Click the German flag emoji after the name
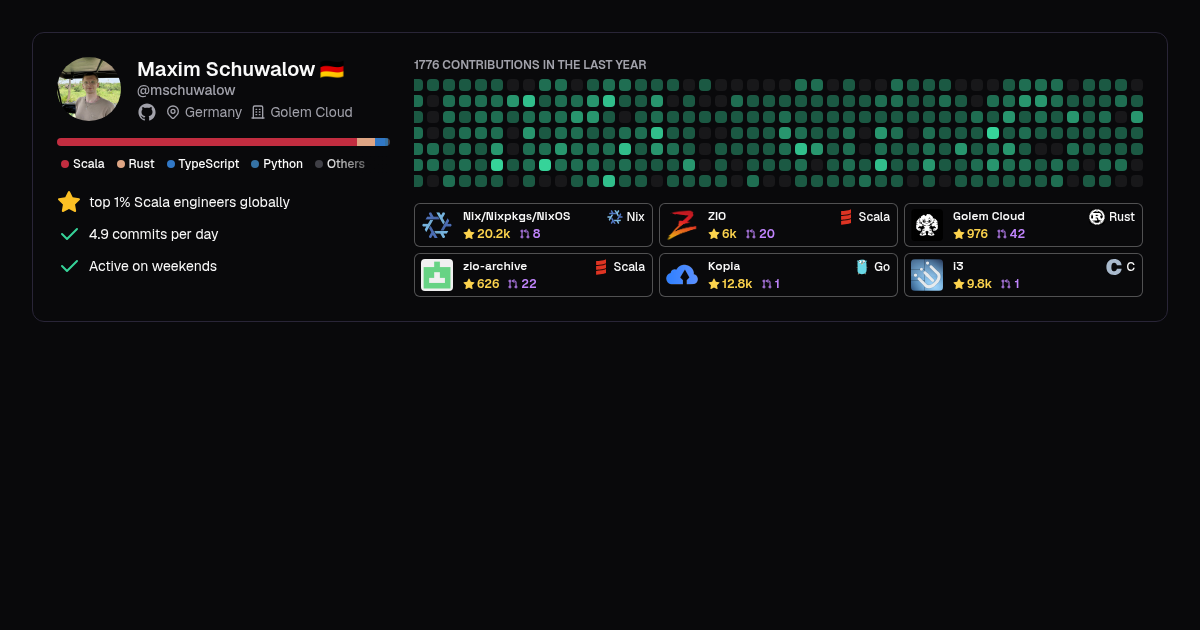The height and width of the screenshot is (630, 1200). pyautogui.click(x=332, y=70)
